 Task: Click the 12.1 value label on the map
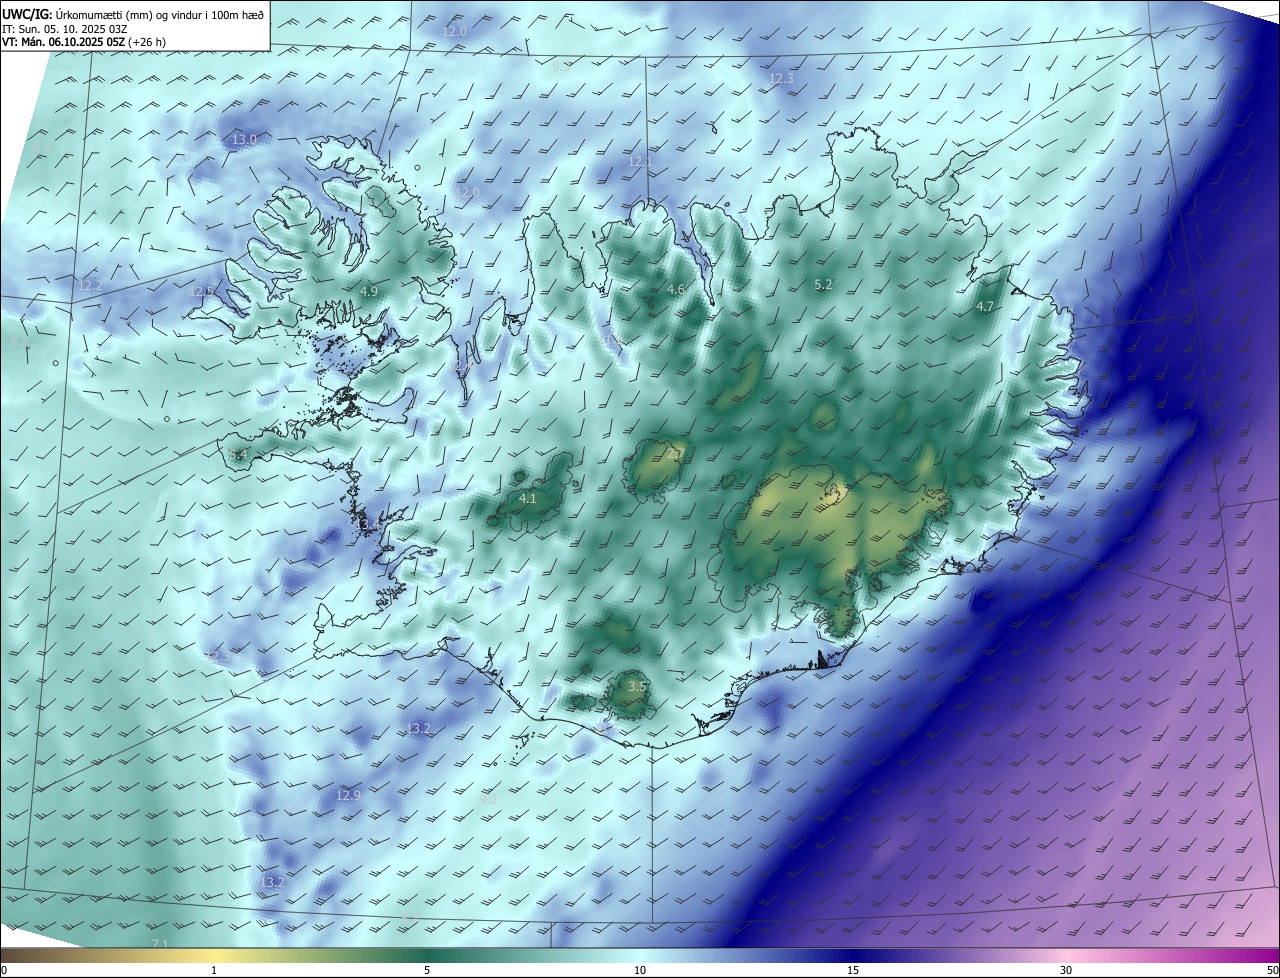point(640,161)
